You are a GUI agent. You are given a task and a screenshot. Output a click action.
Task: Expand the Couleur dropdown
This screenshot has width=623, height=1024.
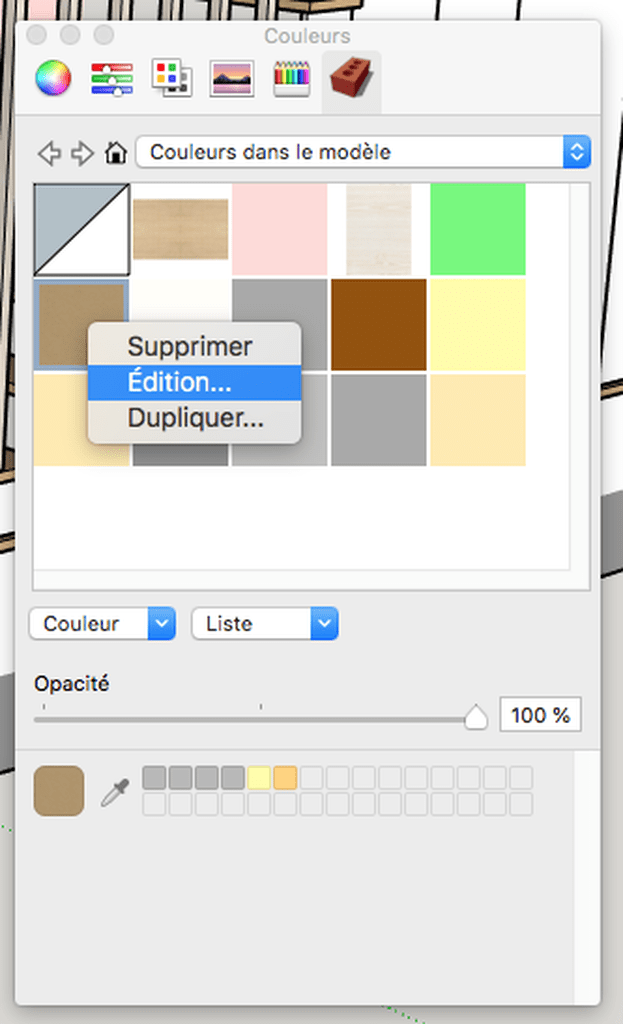[103, 624]
